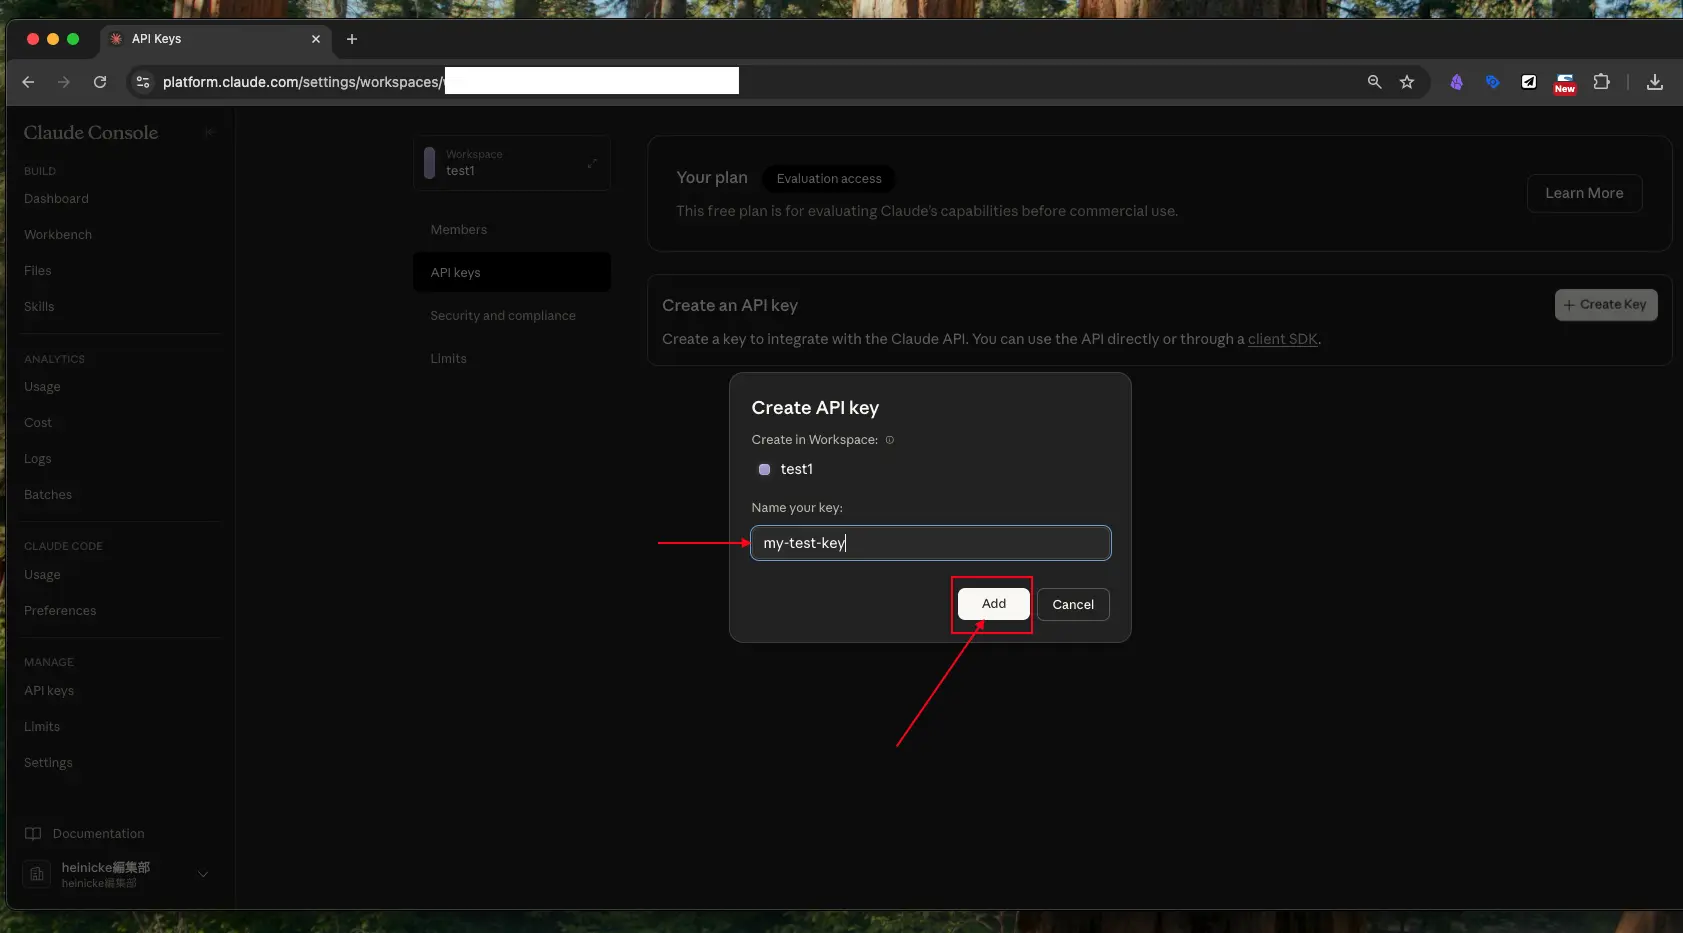Reload the current page
This screenshot has width=1683, height=933.
(x=100, y=82)
